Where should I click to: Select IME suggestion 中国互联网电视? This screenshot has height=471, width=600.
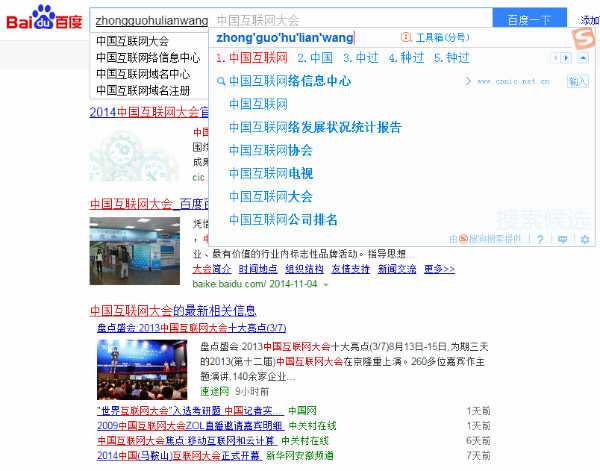271,173
